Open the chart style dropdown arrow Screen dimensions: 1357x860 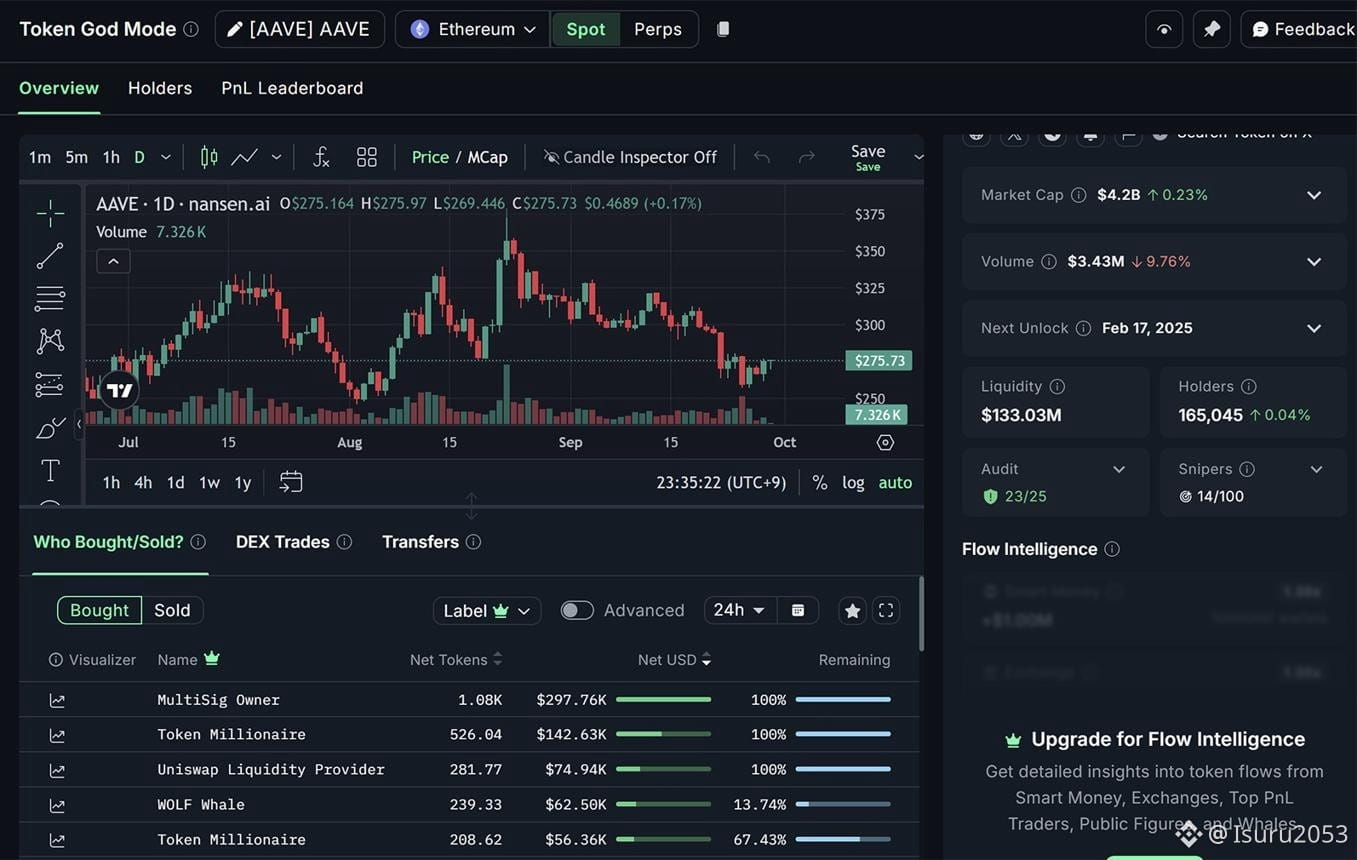pos(276,157)
